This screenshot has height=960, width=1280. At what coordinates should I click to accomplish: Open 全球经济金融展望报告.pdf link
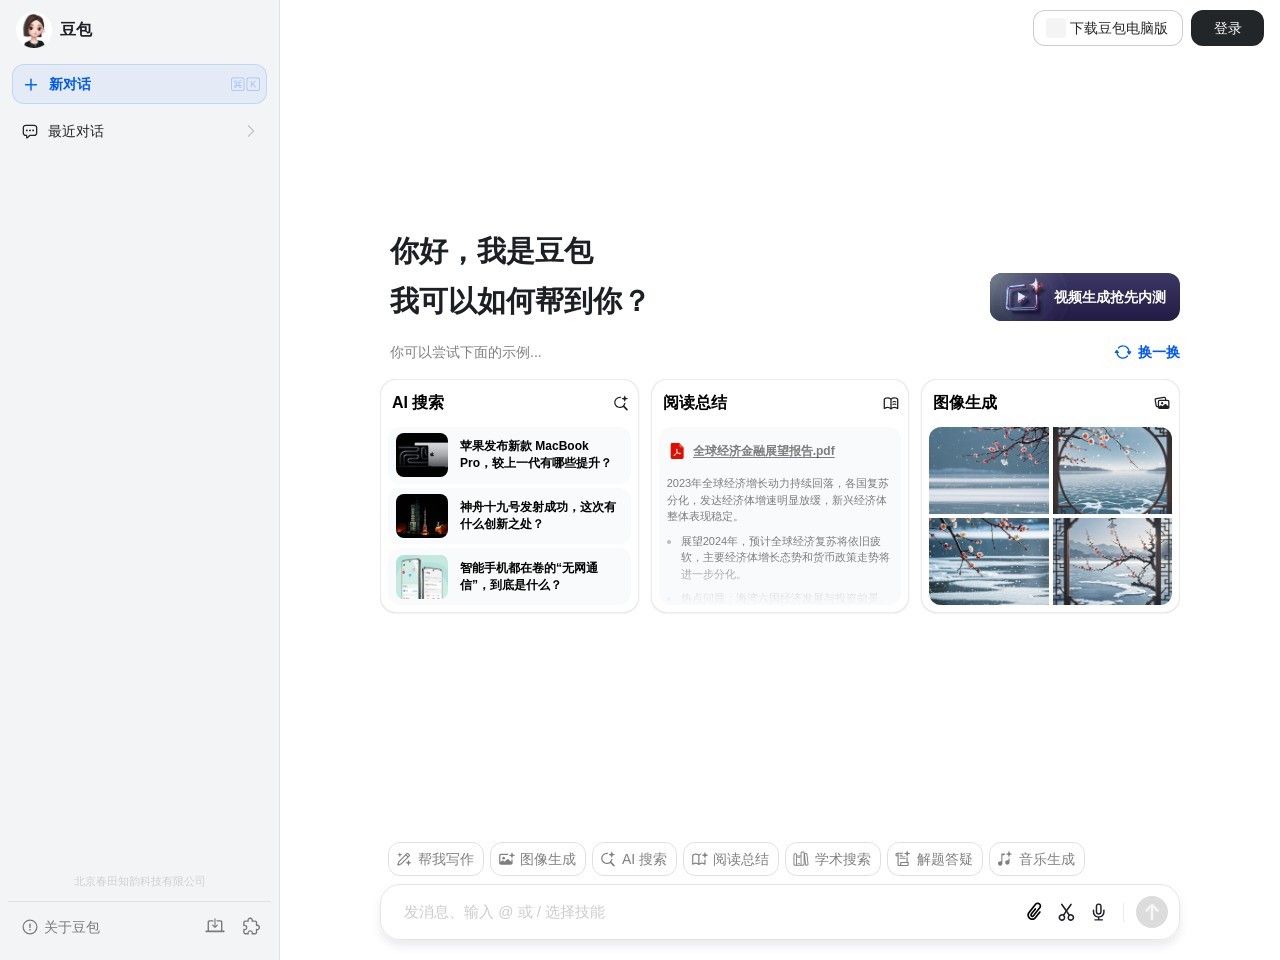pos(764,451)
